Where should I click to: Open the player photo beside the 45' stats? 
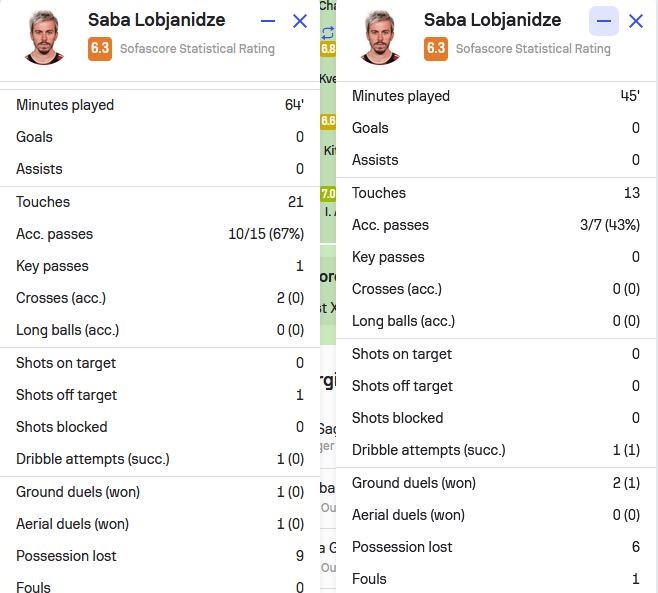(x=380, y=37)
